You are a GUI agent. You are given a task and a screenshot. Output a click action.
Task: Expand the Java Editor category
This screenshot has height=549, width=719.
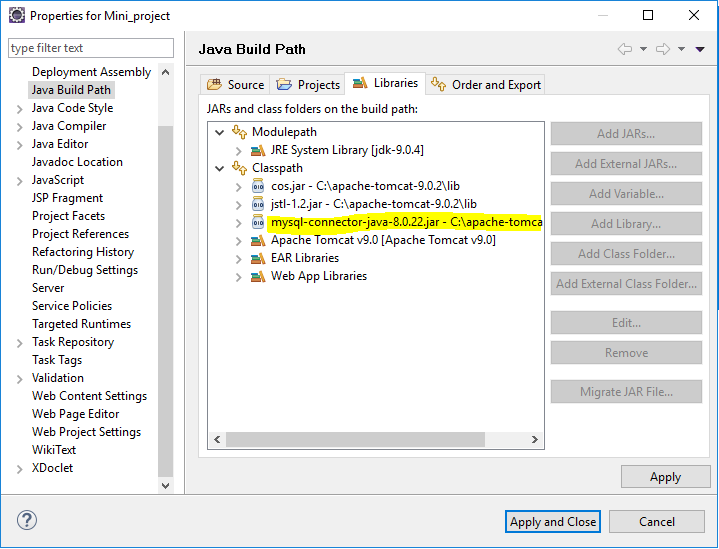coord(19,145)
